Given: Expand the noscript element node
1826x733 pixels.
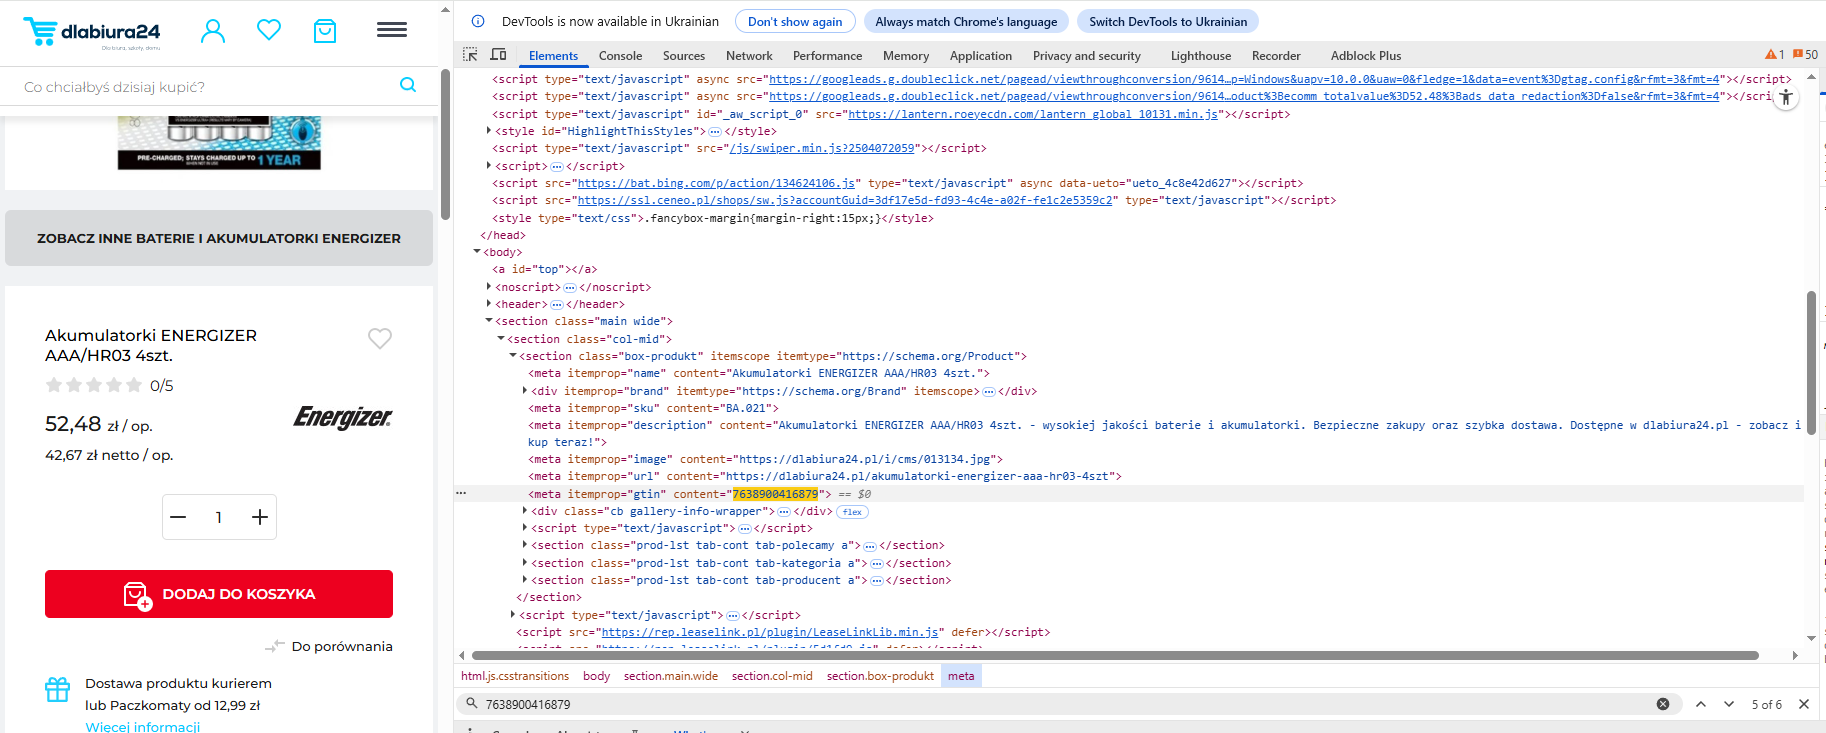Looking at the screenshot, I should pyautogui.click(x=489, y=287).
